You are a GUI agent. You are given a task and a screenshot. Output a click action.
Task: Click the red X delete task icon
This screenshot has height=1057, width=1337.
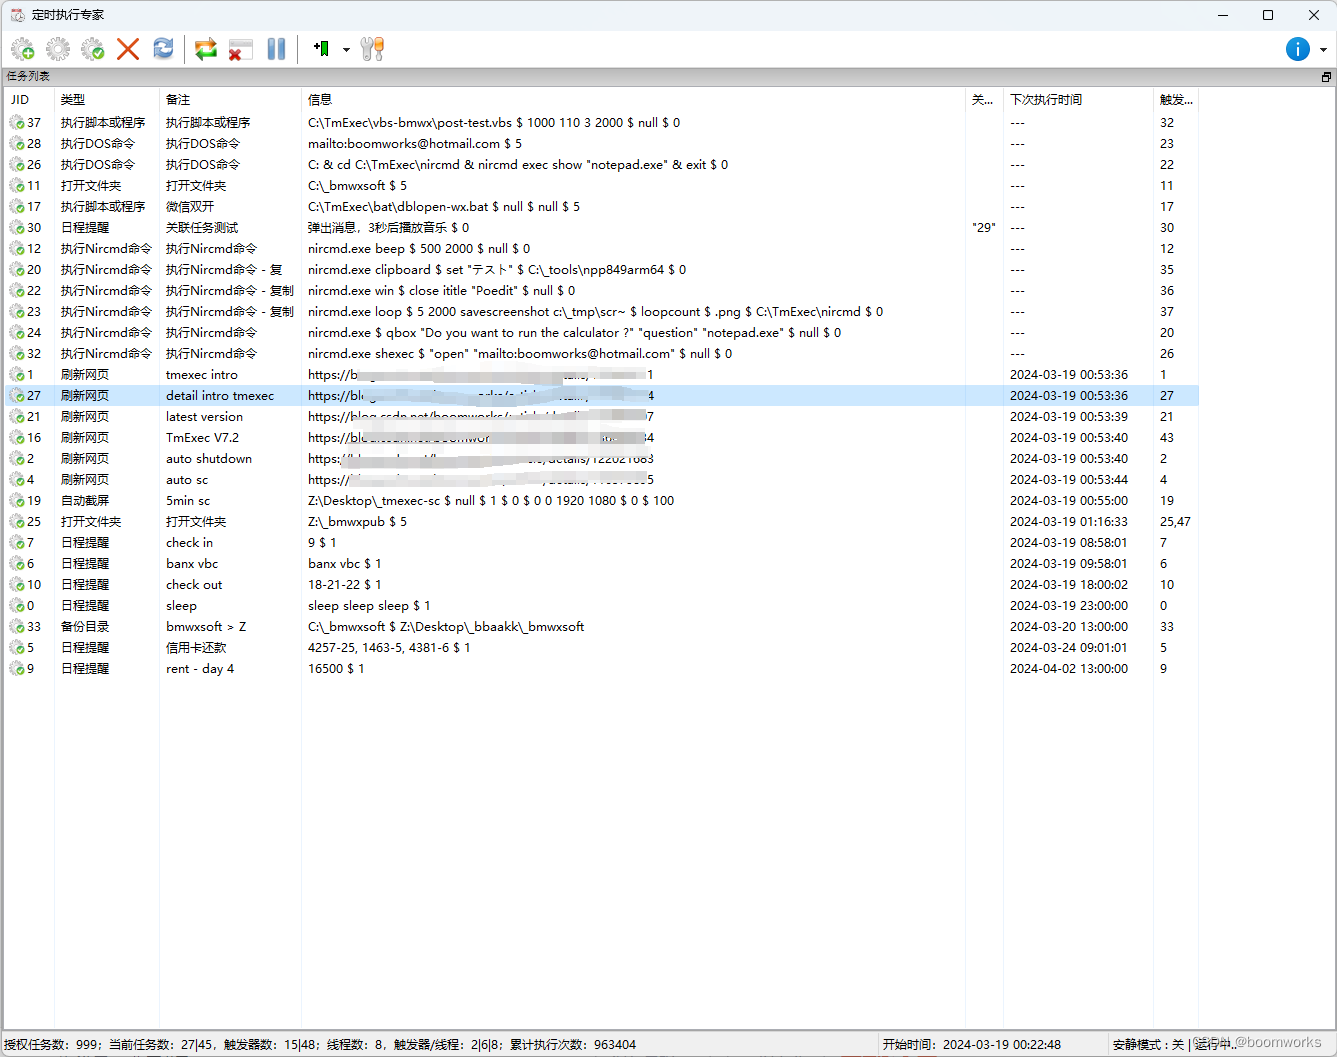[x=128, y=48]
